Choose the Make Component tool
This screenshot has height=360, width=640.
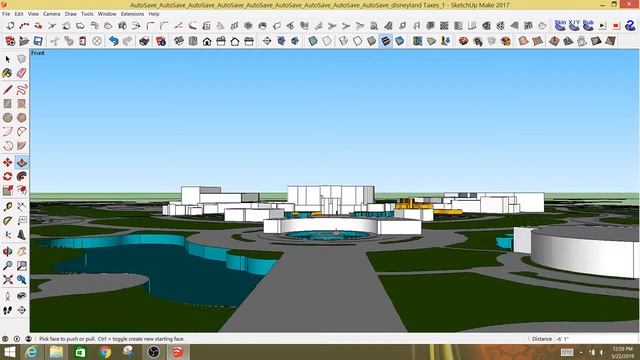22,59
